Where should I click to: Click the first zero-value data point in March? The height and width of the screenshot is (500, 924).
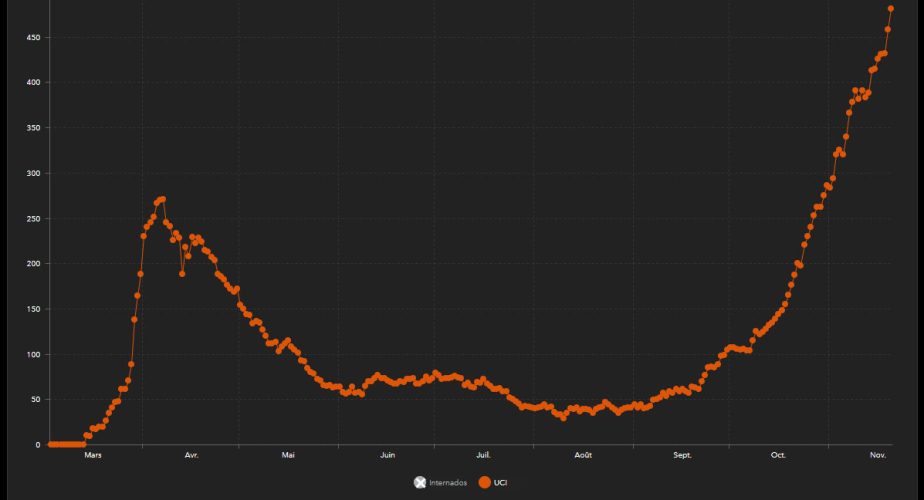[x=50, y=444]
